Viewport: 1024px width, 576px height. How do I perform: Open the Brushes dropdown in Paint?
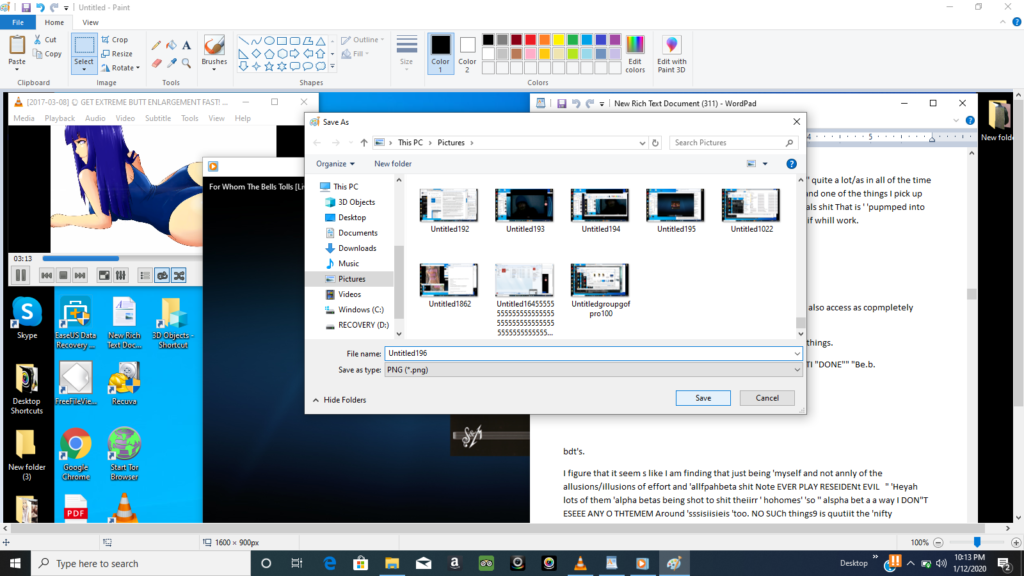pyautogui.click(x=214, y=54)
